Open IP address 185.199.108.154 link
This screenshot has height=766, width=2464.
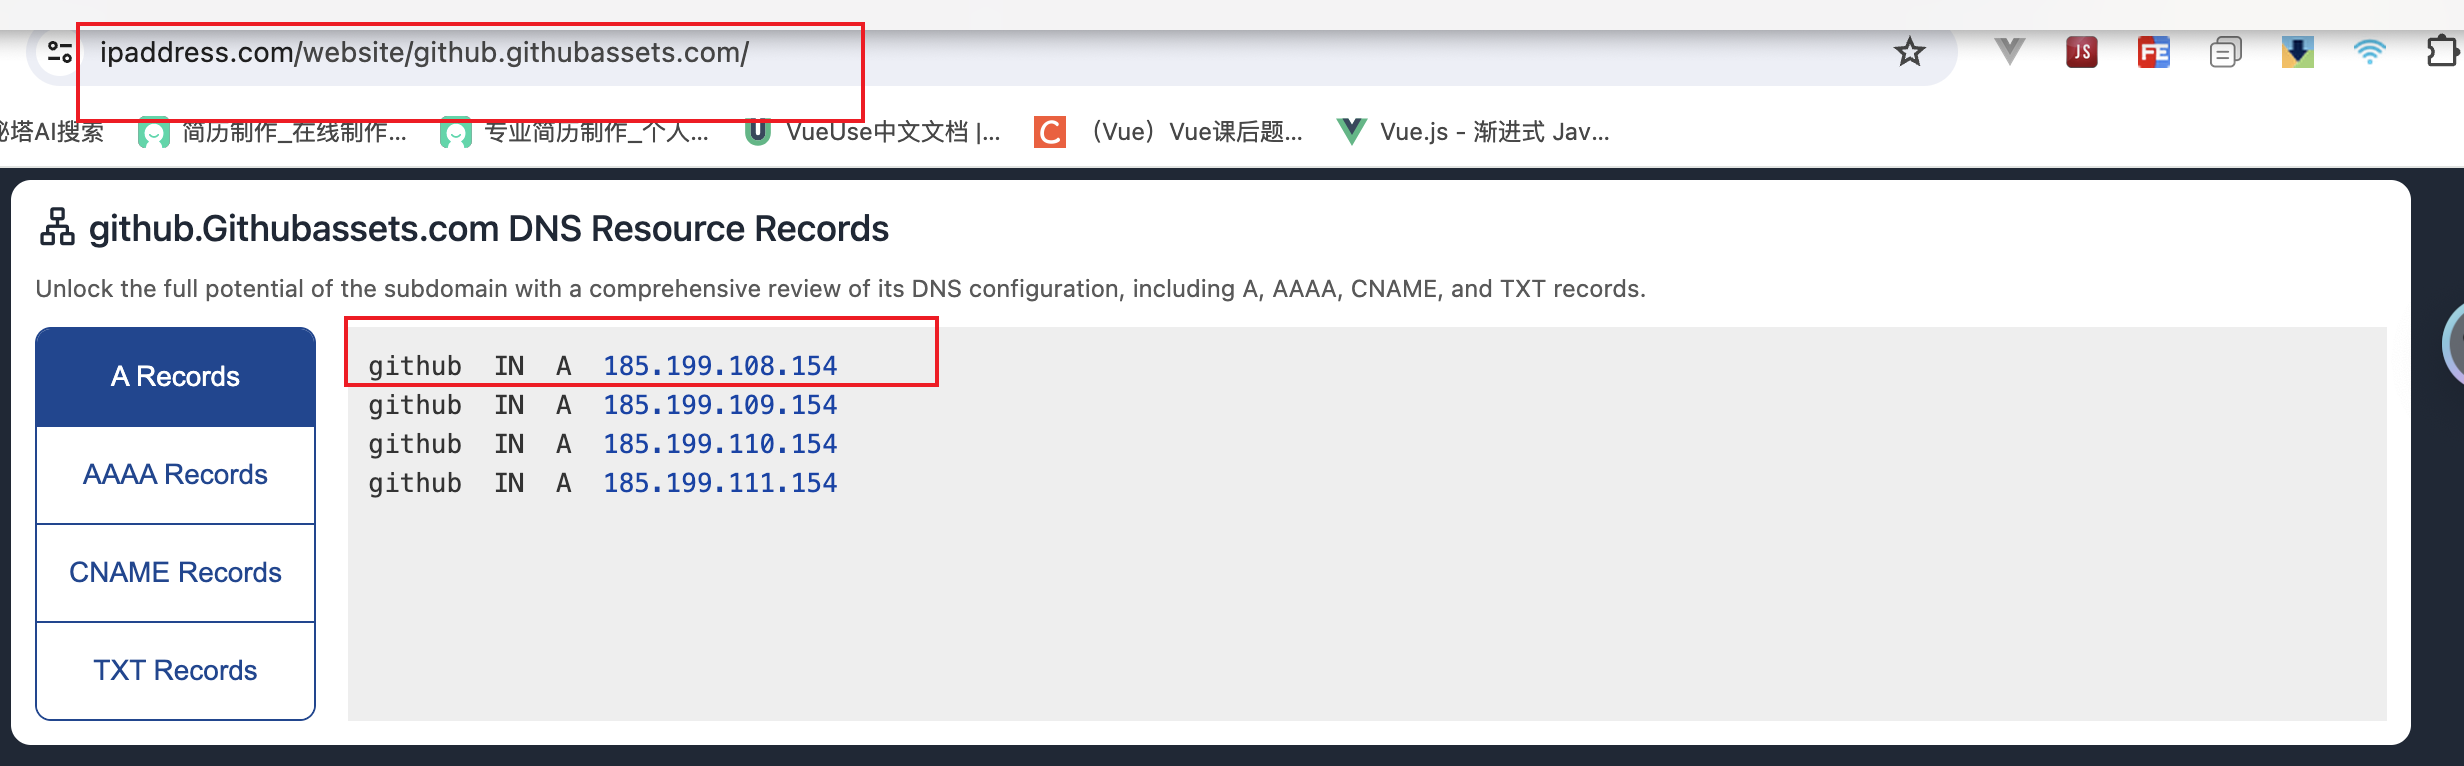[x=720, y=366]
